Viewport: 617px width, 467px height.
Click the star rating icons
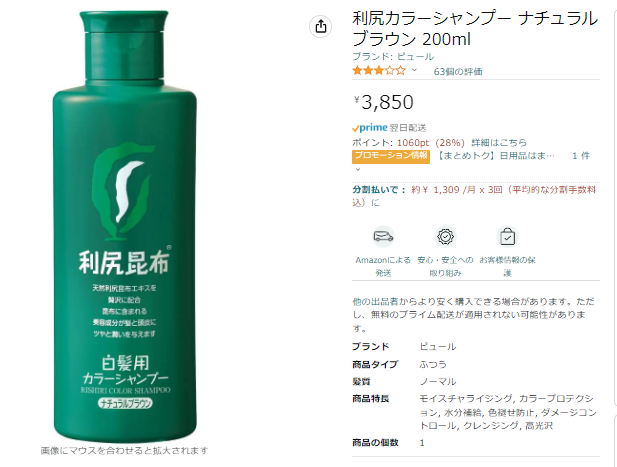pyautogui.click(x=379, y=71)
